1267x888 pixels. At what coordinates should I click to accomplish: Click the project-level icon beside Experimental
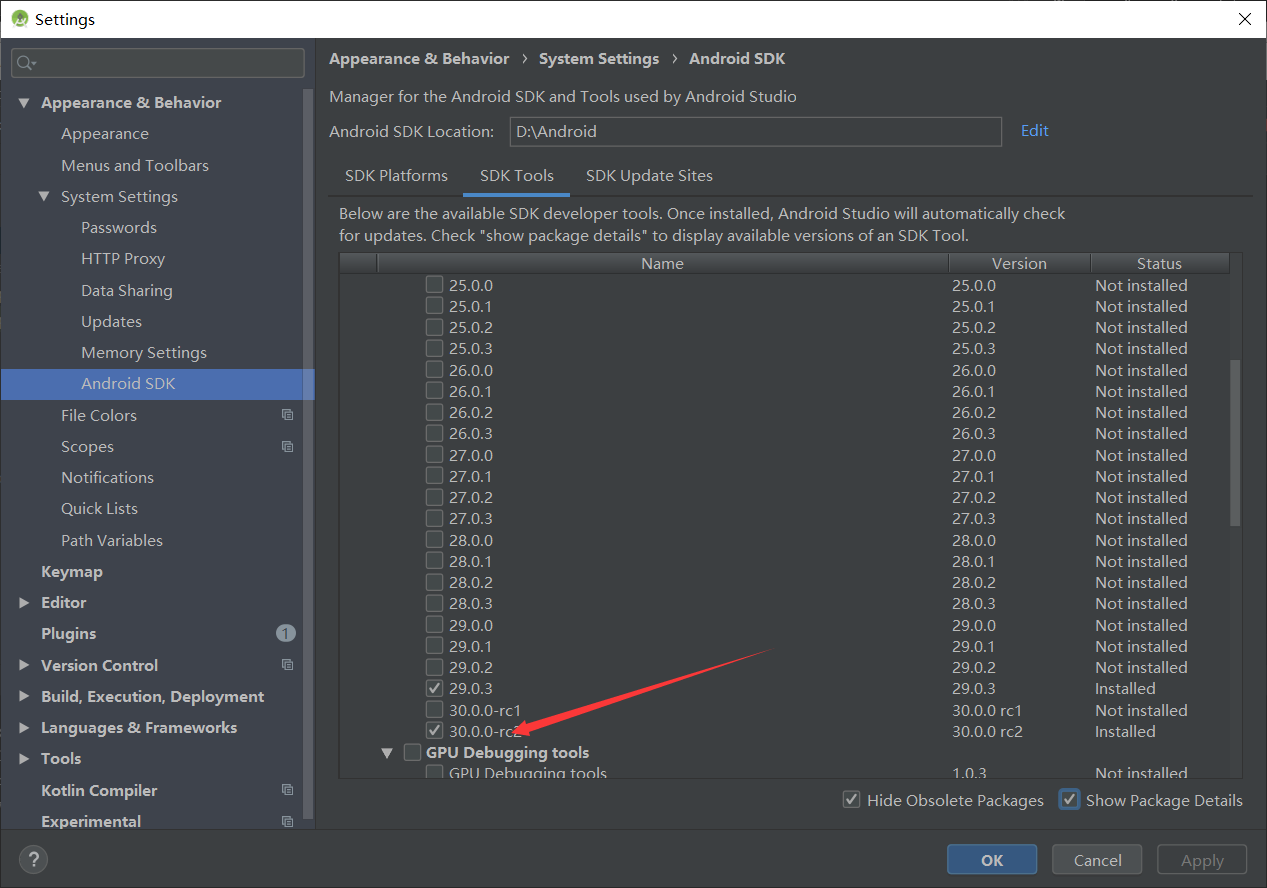[287, 821]
